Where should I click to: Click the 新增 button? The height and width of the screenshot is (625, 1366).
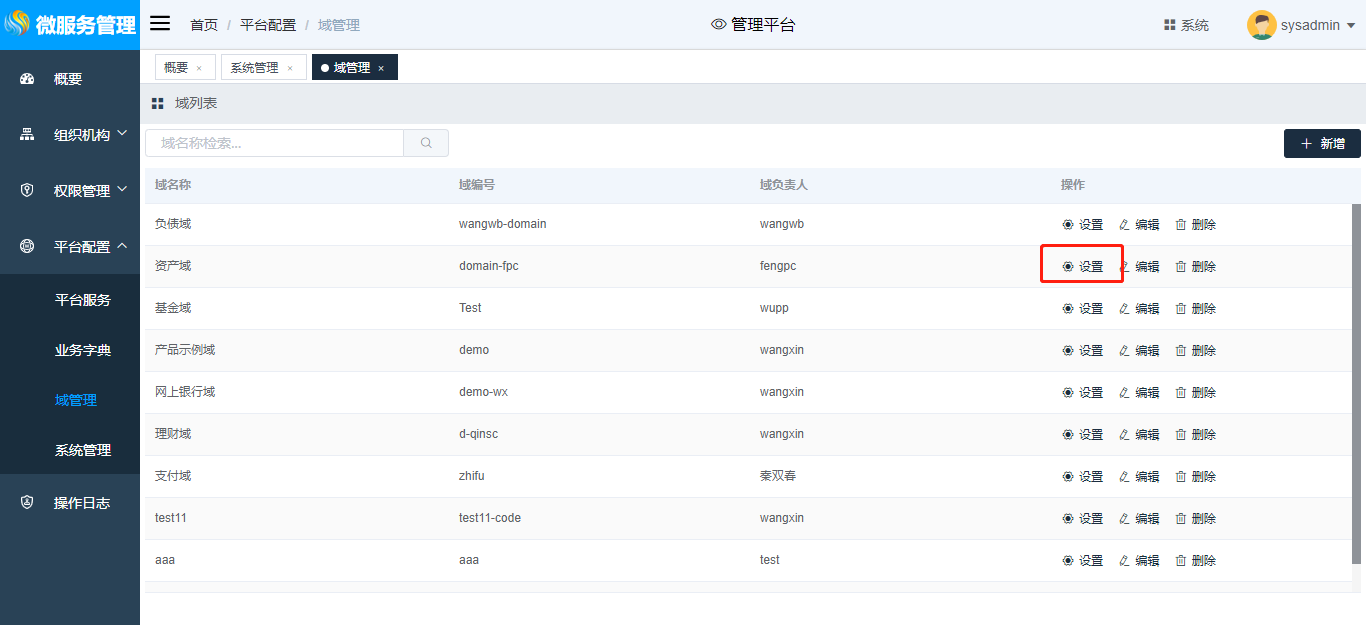(1322, 144)
